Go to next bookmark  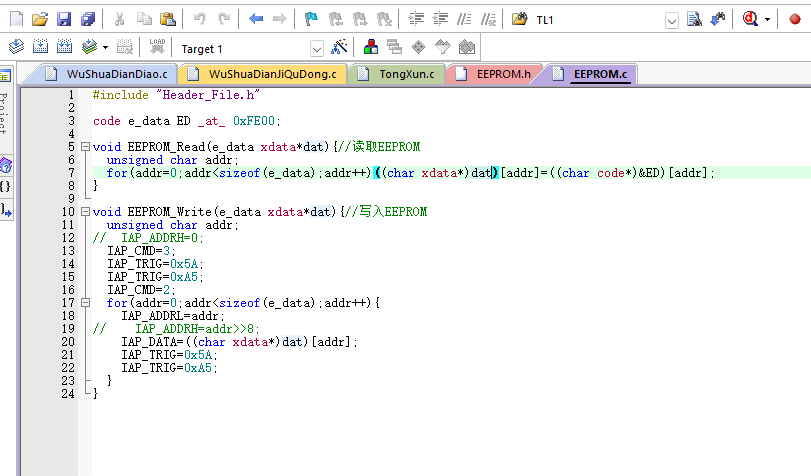tap(359, 20)
